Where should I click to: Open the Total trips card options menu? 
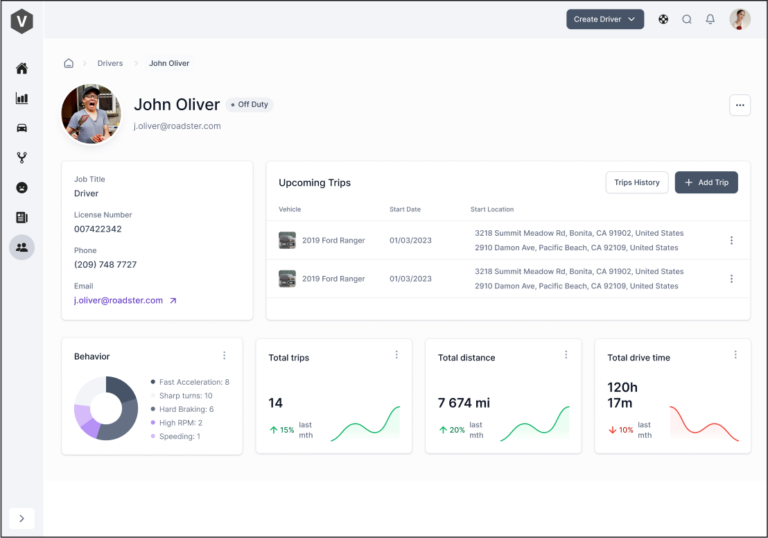[x=396, y=355]
